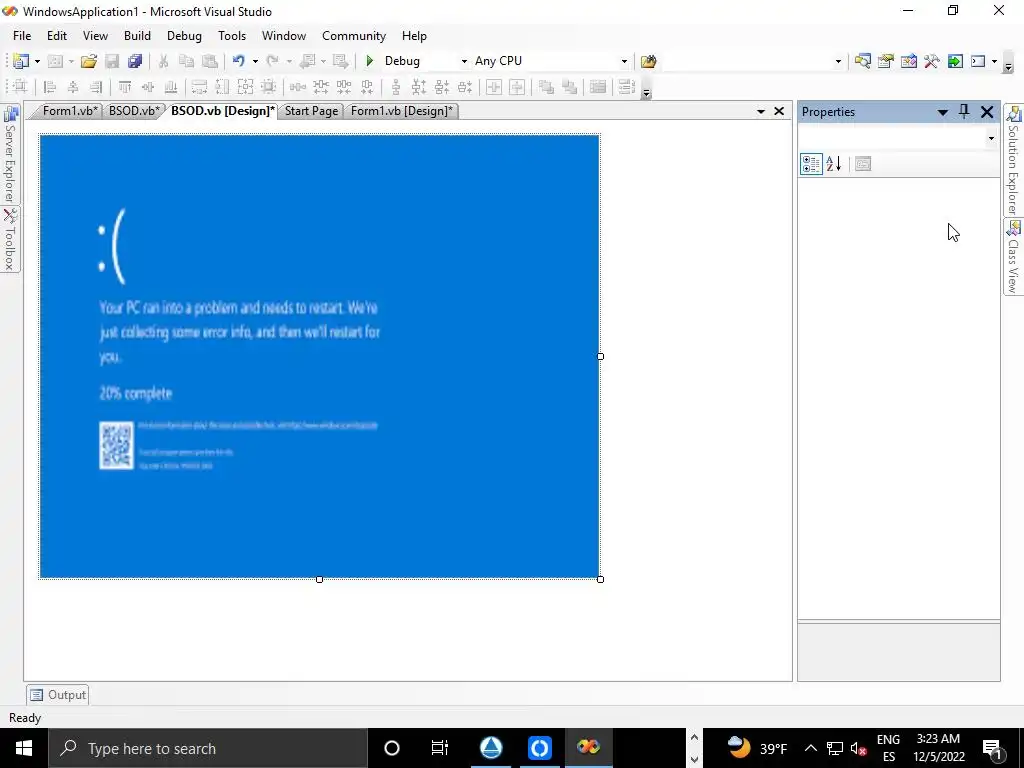1024x768 pixels.
Task: Click the Make Horizontal Spacing Equal icon
Action: (298, 87)
